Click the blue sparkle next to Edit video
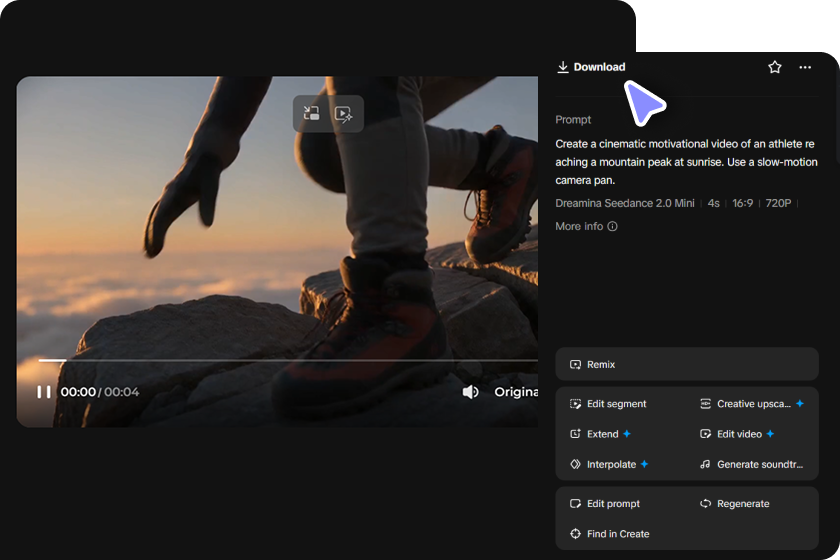The height and width of the screenshot is (560, 840). click(770, 434)
